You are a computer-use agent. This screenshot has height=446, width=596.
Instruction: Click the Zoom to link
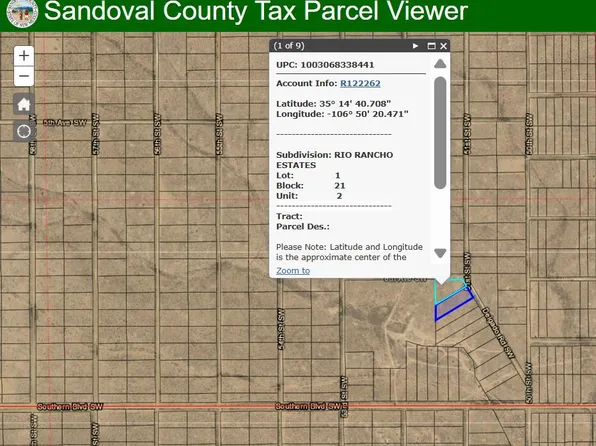tap(293, 271)
